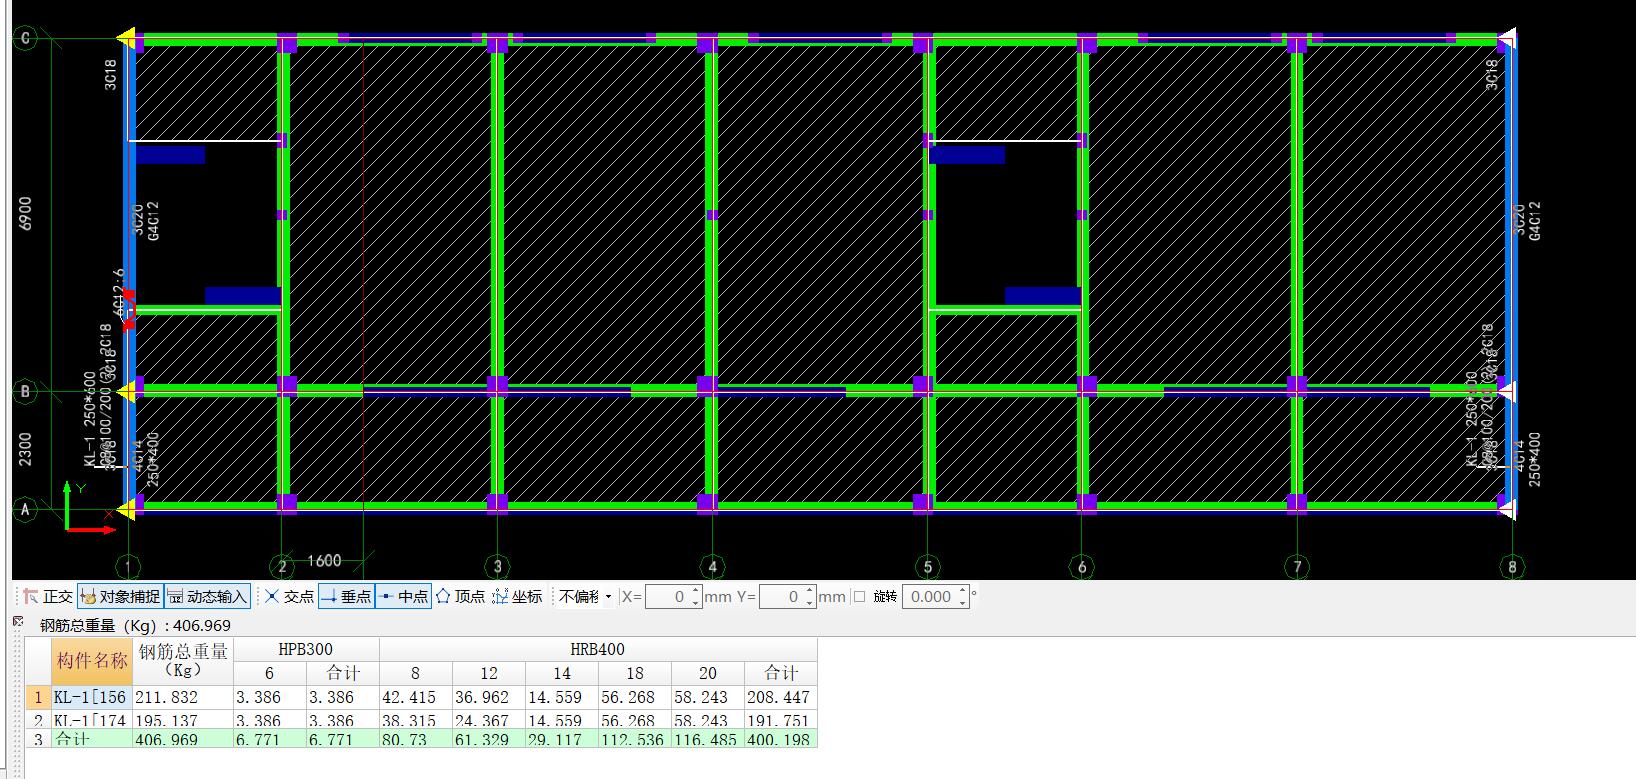Image resolution: width=1636 pixels, height=779 pixels.
Task: Click the 钢筋总重量 (Kg): 406.969 summary text
Action: tap(135, 626)
